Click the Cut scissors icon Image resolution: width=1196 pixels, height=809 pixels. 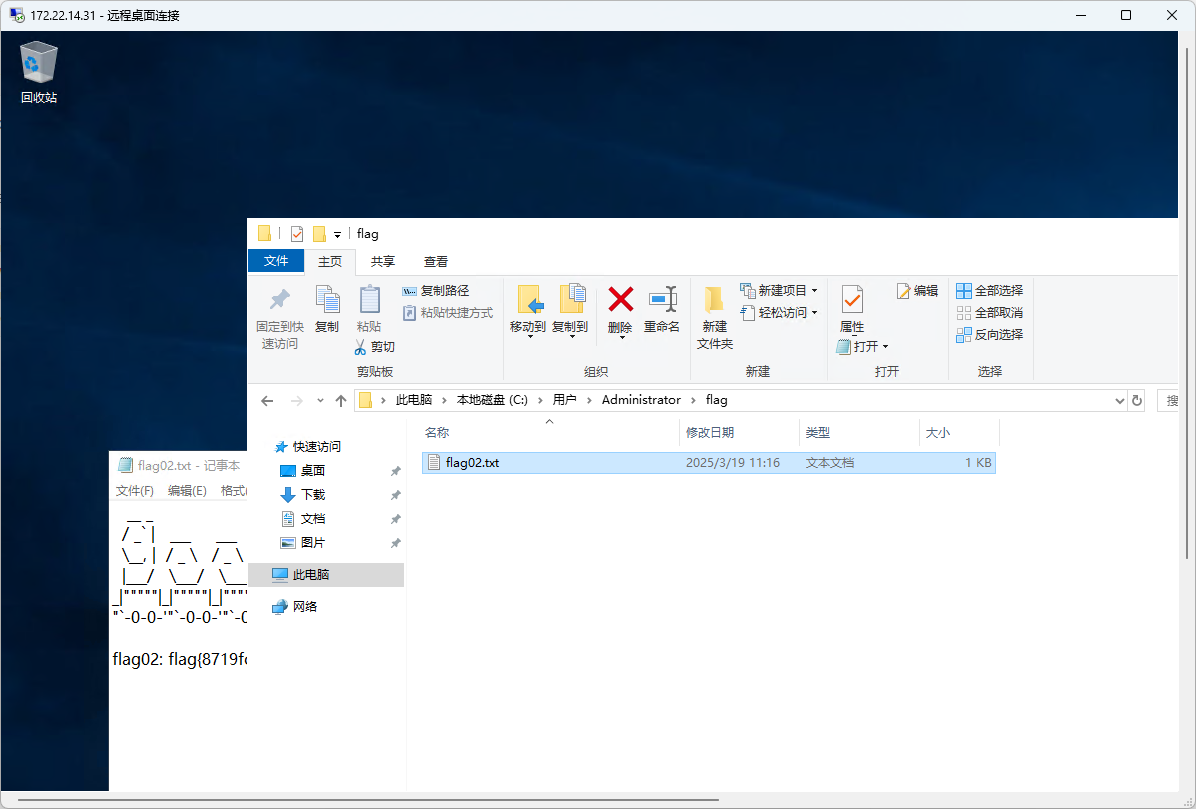[x=361, y=347]
